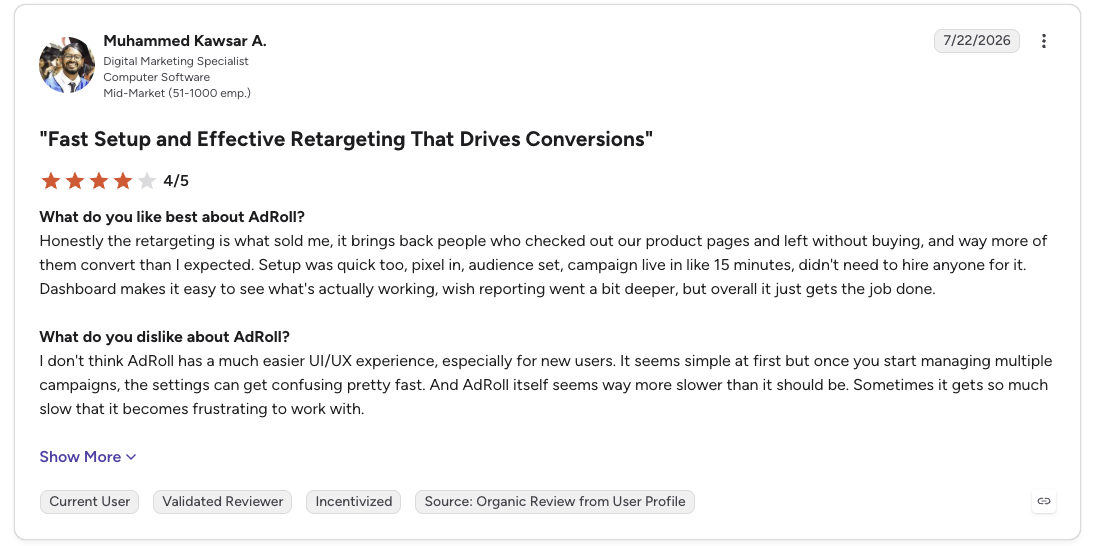Open the three-dot review options menu

[1043, 41]
